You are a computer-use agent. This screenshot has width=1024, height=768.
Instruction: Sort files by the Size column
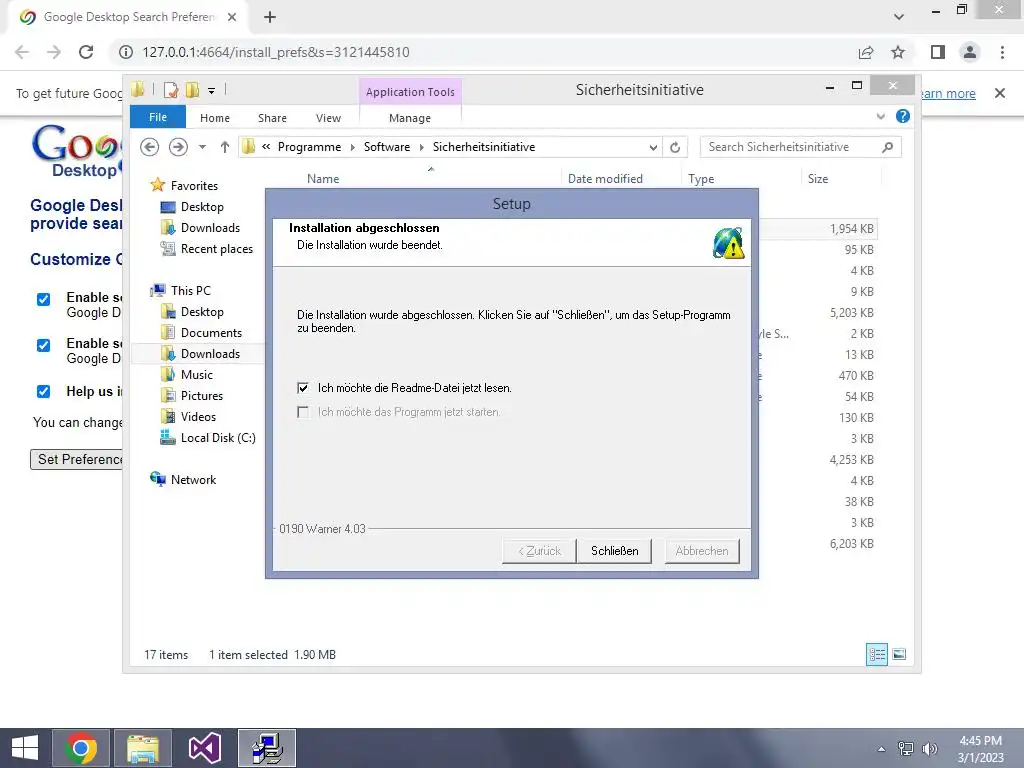(818, 179)
